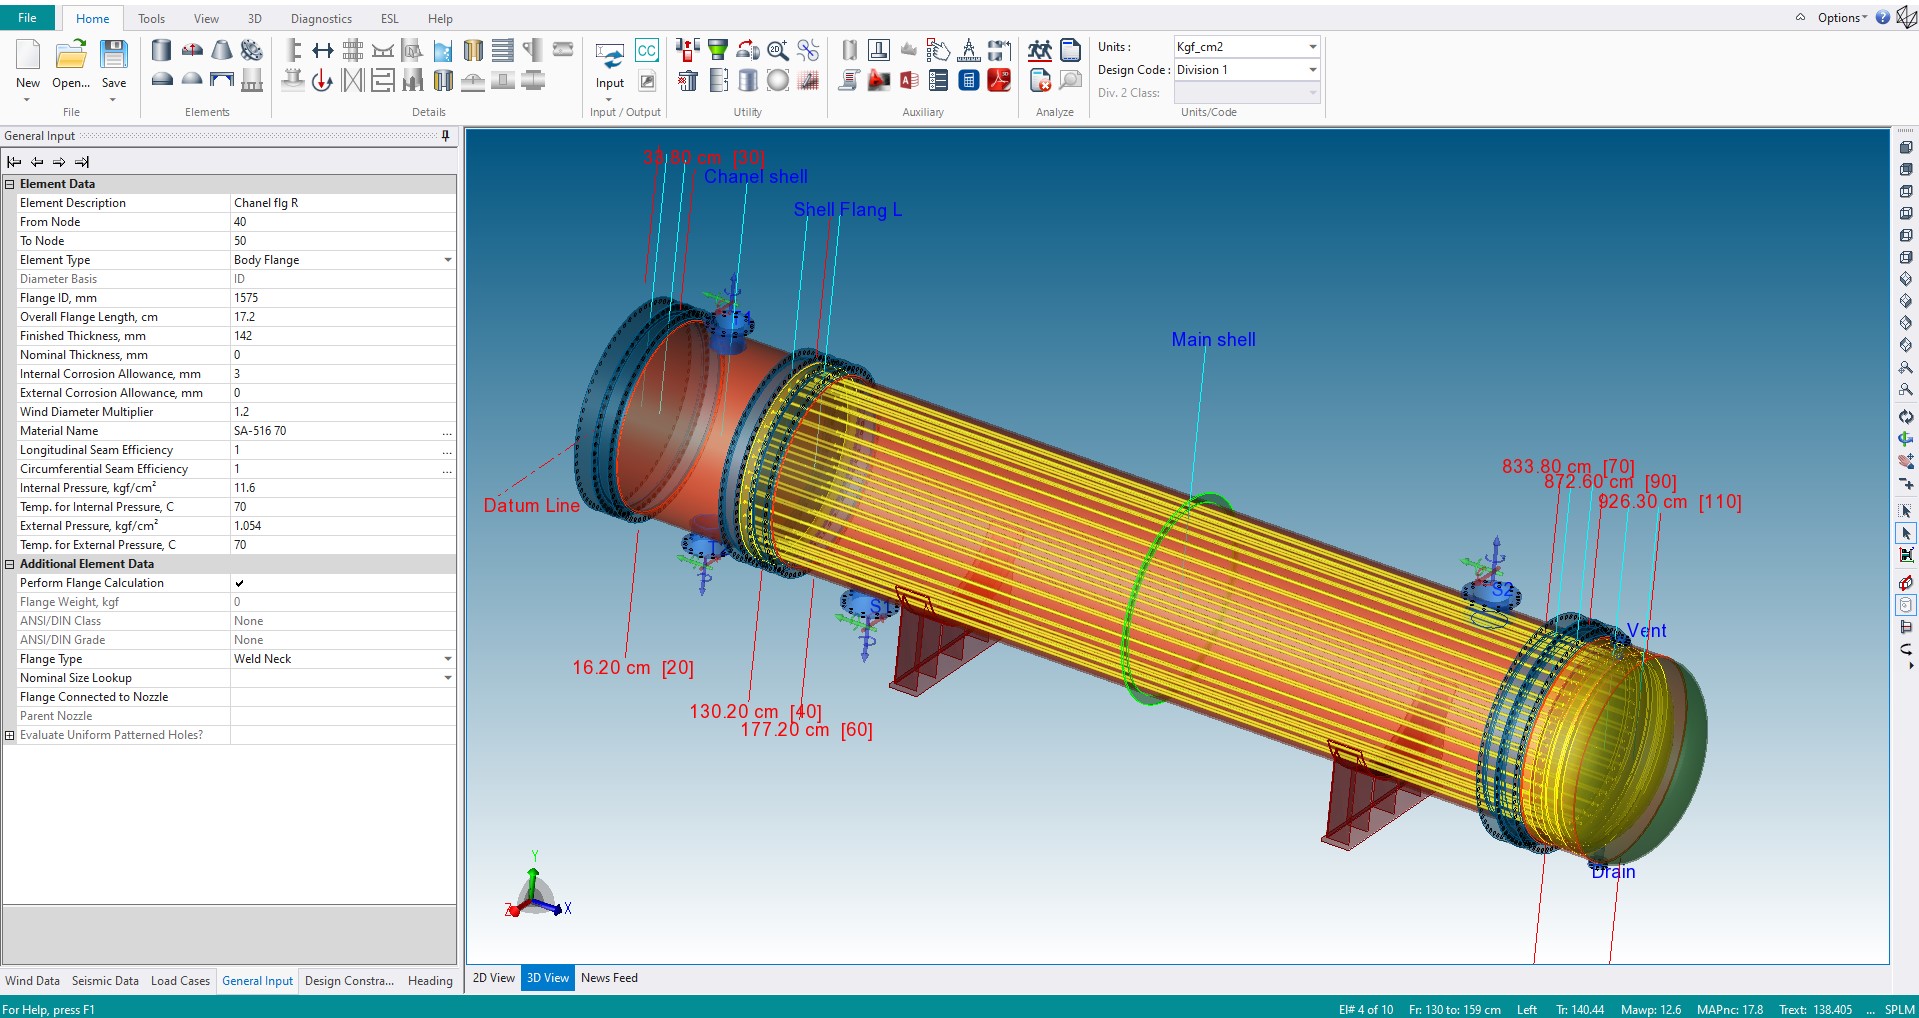1919x1018 pixels.
Task: Click the 2D zoom magnifier icon
Action: coord(777,50)
